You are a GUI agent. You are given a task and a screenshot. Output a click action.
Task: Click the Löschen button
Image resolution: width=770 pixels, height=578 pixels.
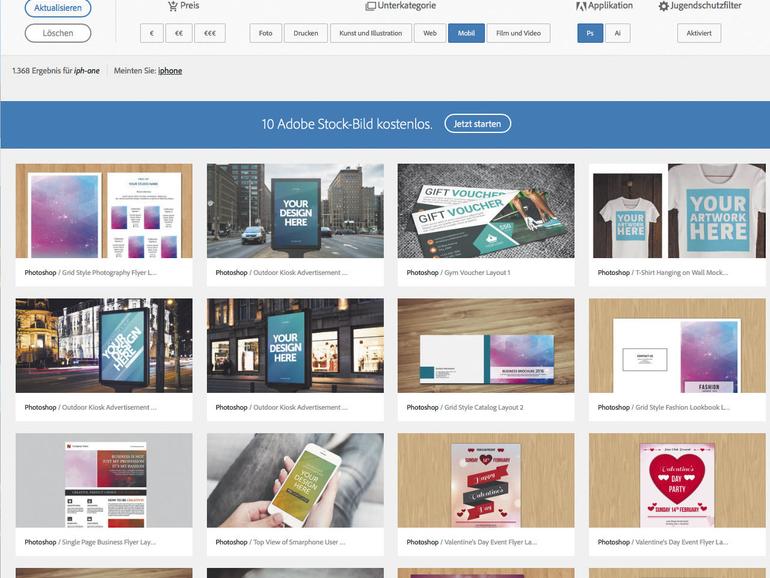(x=58, y=33)
